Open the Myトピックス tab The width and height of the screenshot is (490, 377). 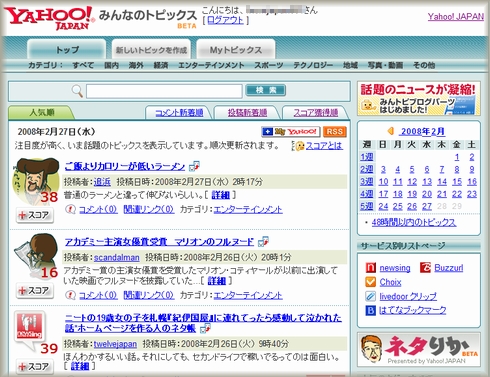[x=236, y=50]
